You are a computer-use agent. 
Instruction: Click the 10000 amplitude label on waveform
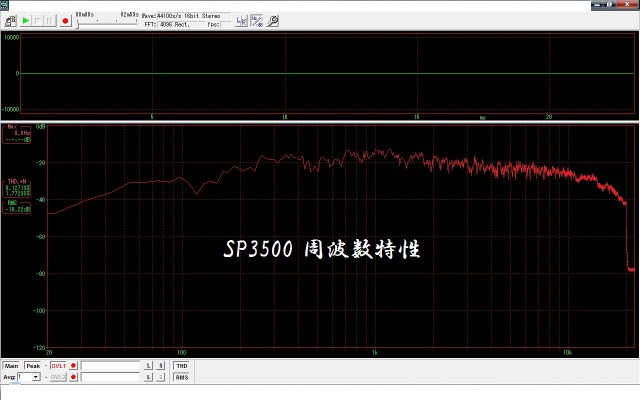click(11, 38)
